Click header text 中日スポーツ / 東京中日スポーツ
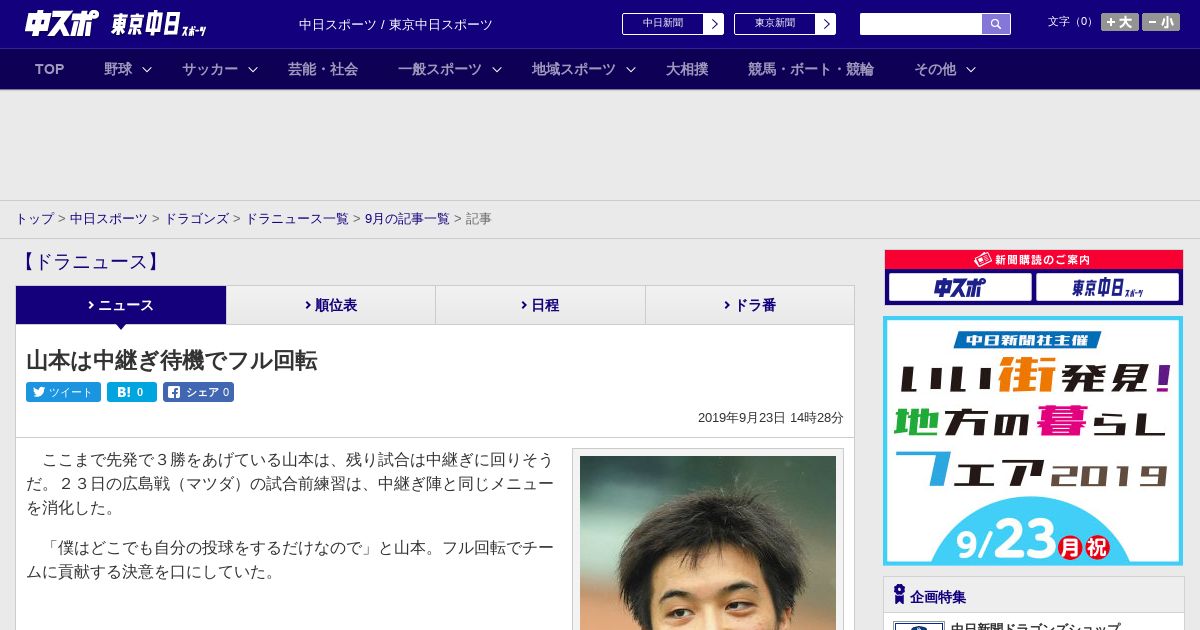The image size is (1200, 630). point(396,25)
